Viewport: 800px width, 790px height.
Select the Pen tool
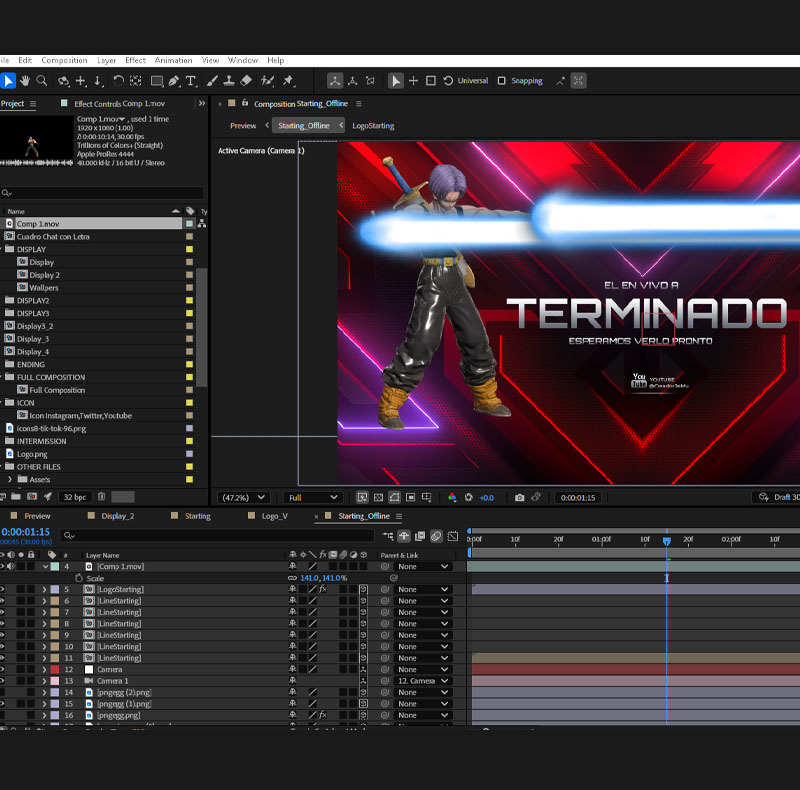tap(174, 81)
